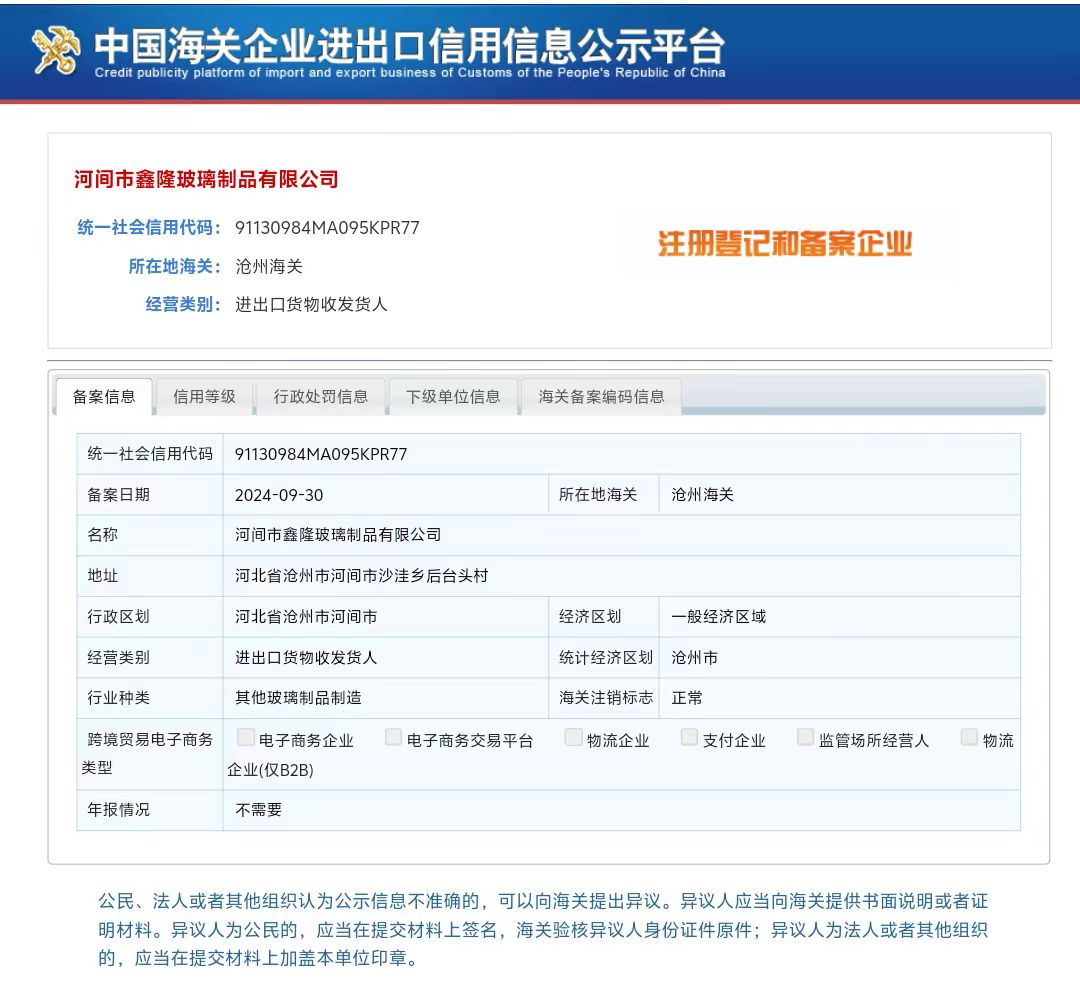
Task: Click the red company name 河间市鑫隆玻璃制品有限公司 heading
Action: click(207, 180)
